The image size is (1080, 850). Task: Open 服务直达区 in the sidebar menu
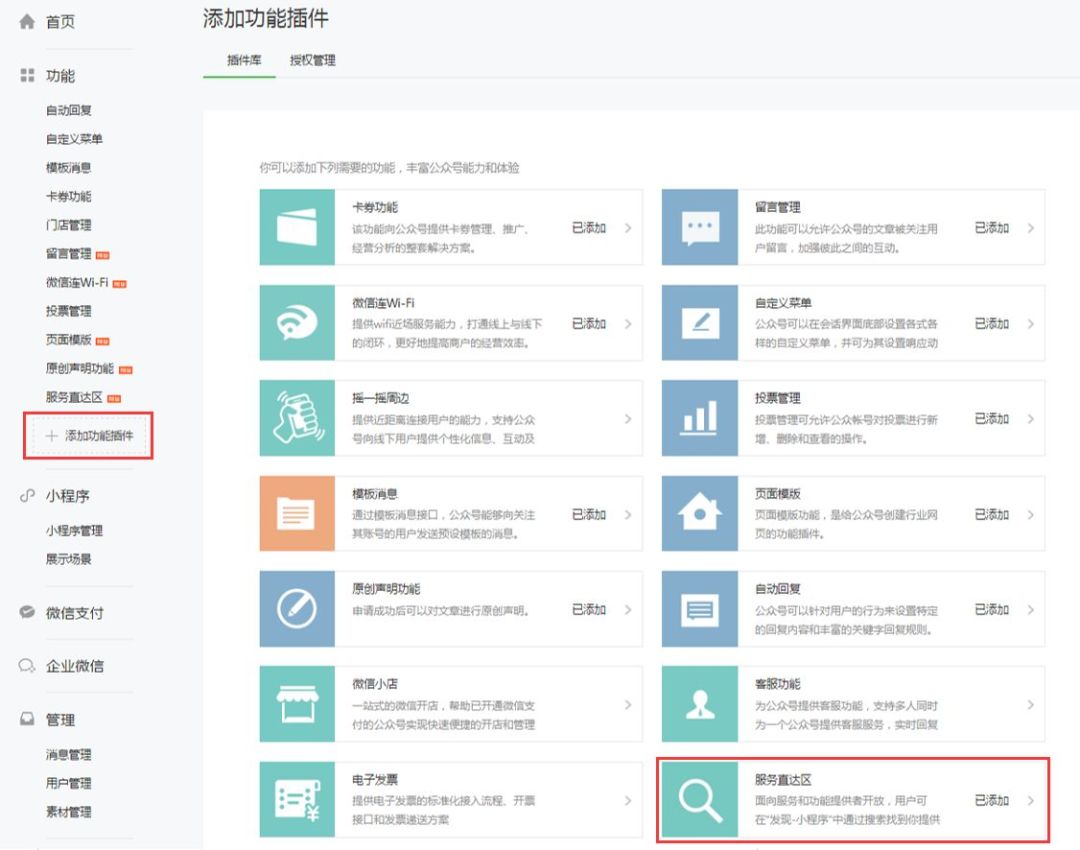[x=74, y=397]
